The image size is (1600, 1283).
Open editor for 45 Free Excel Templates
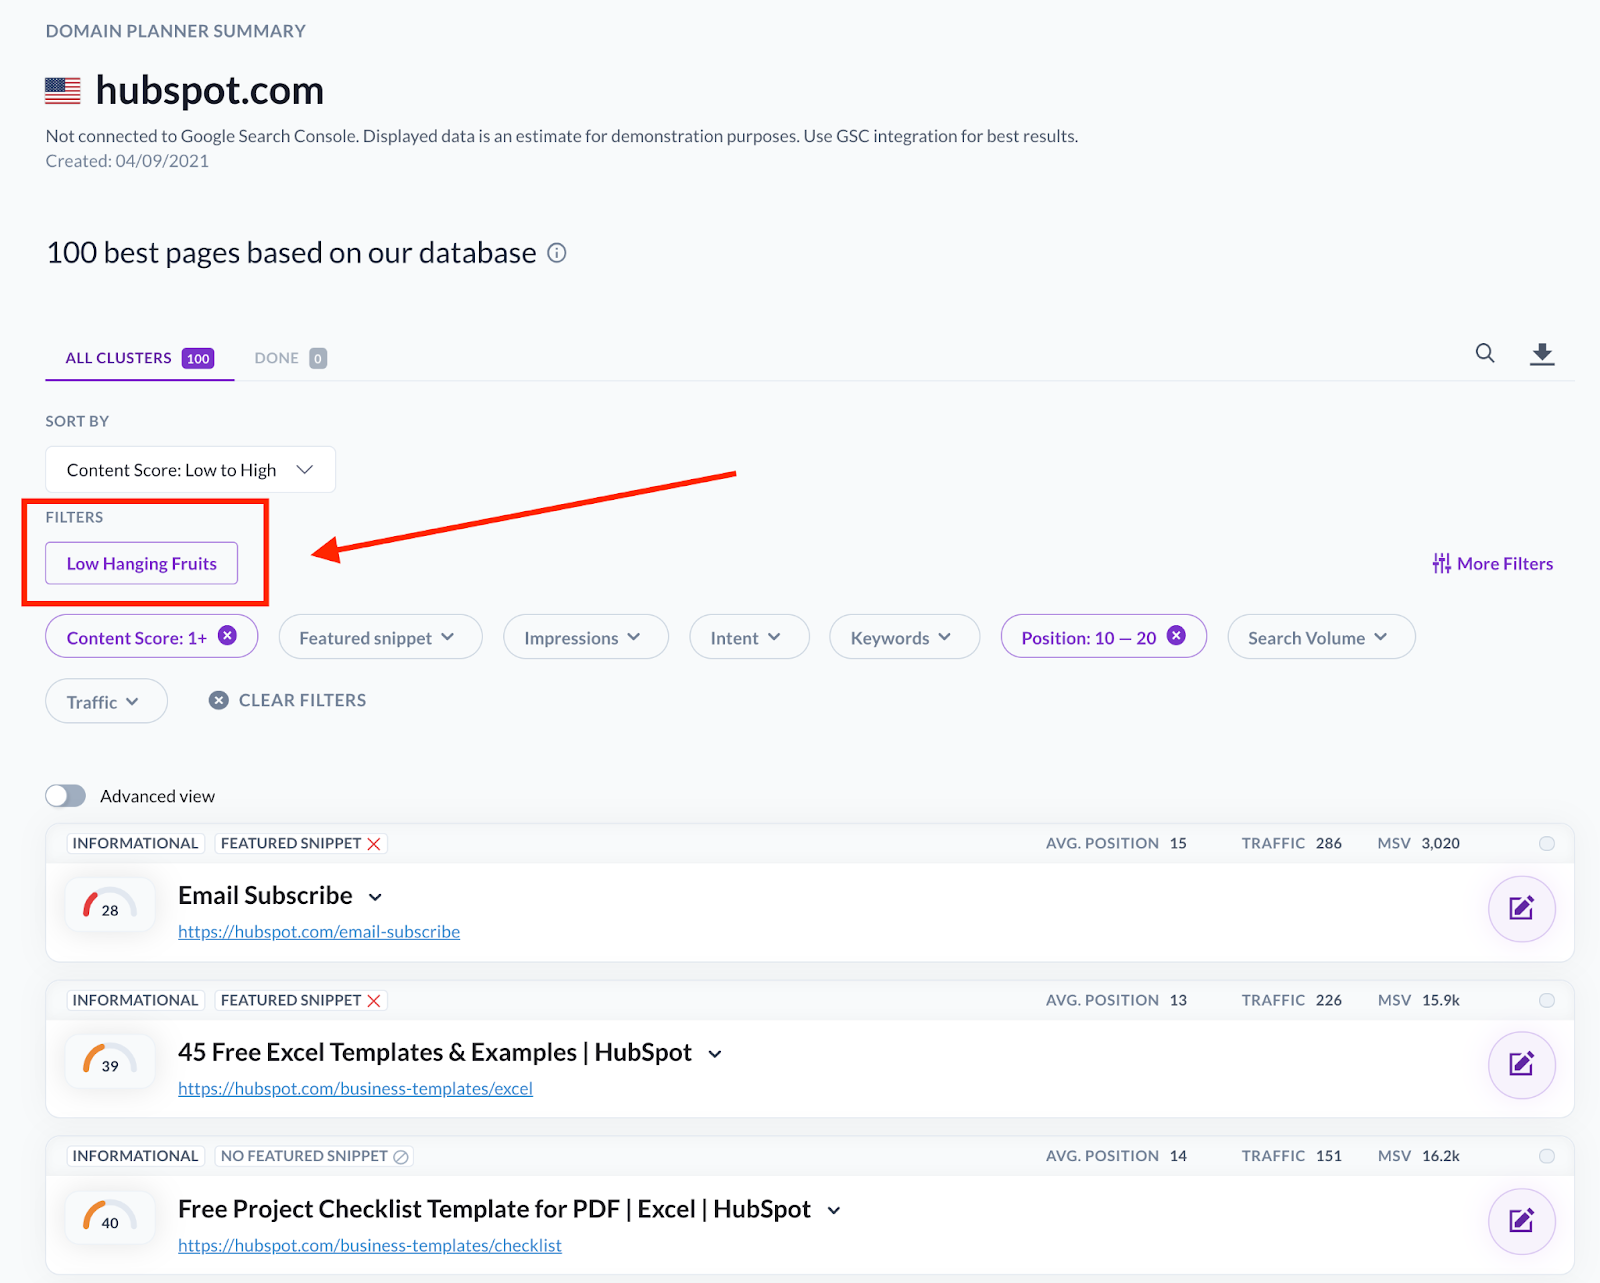pyautogui.click(x=1521, y=1064)
